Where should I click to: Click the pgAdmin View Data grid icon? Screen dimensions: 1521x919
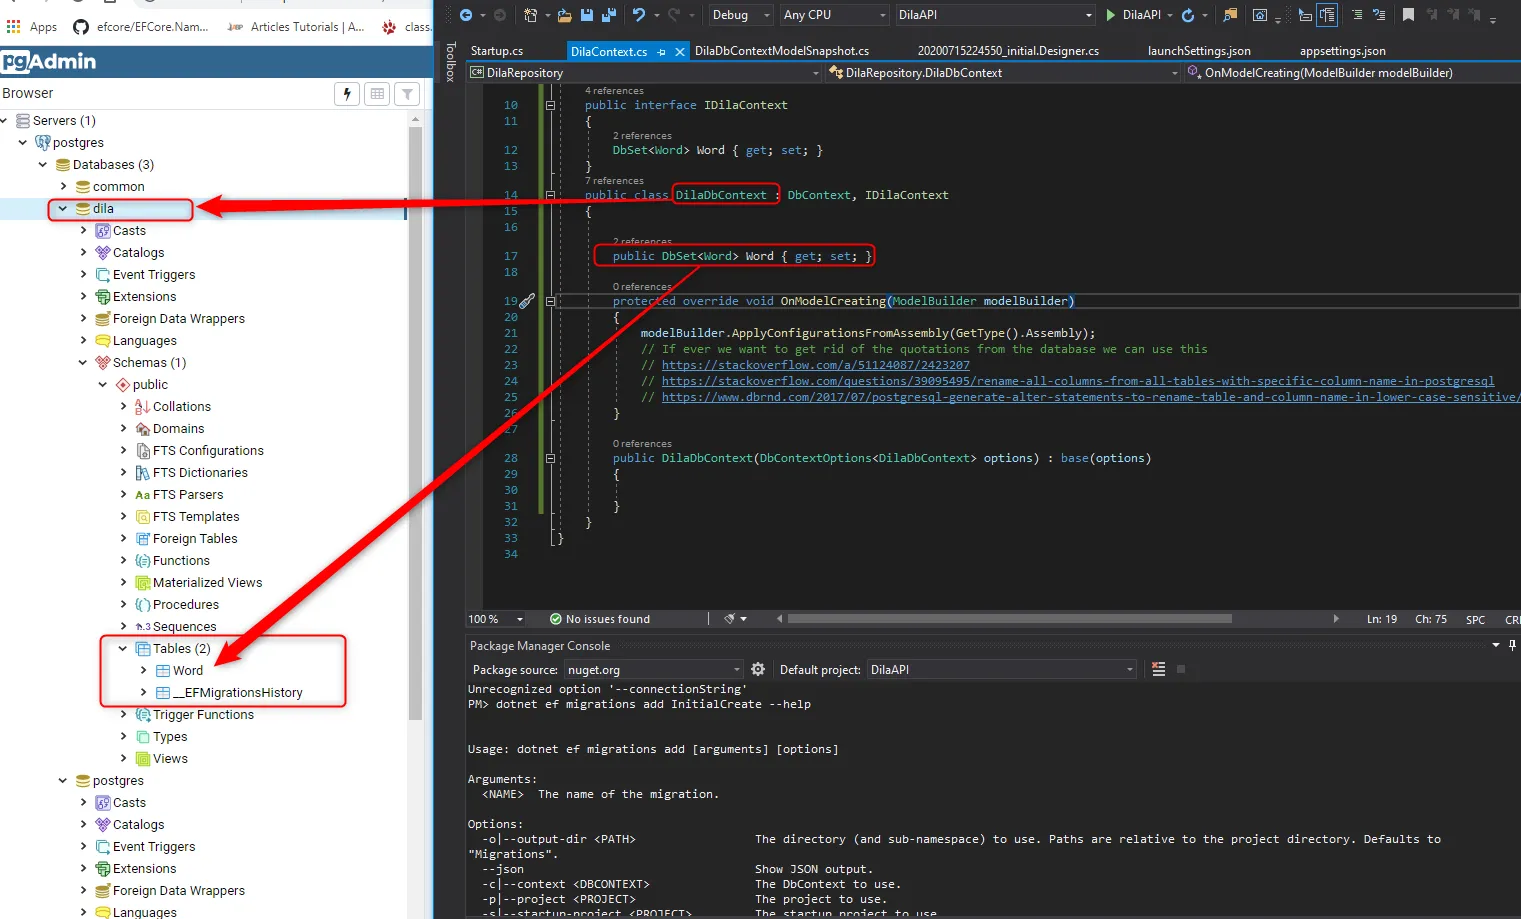pos(377,94)
